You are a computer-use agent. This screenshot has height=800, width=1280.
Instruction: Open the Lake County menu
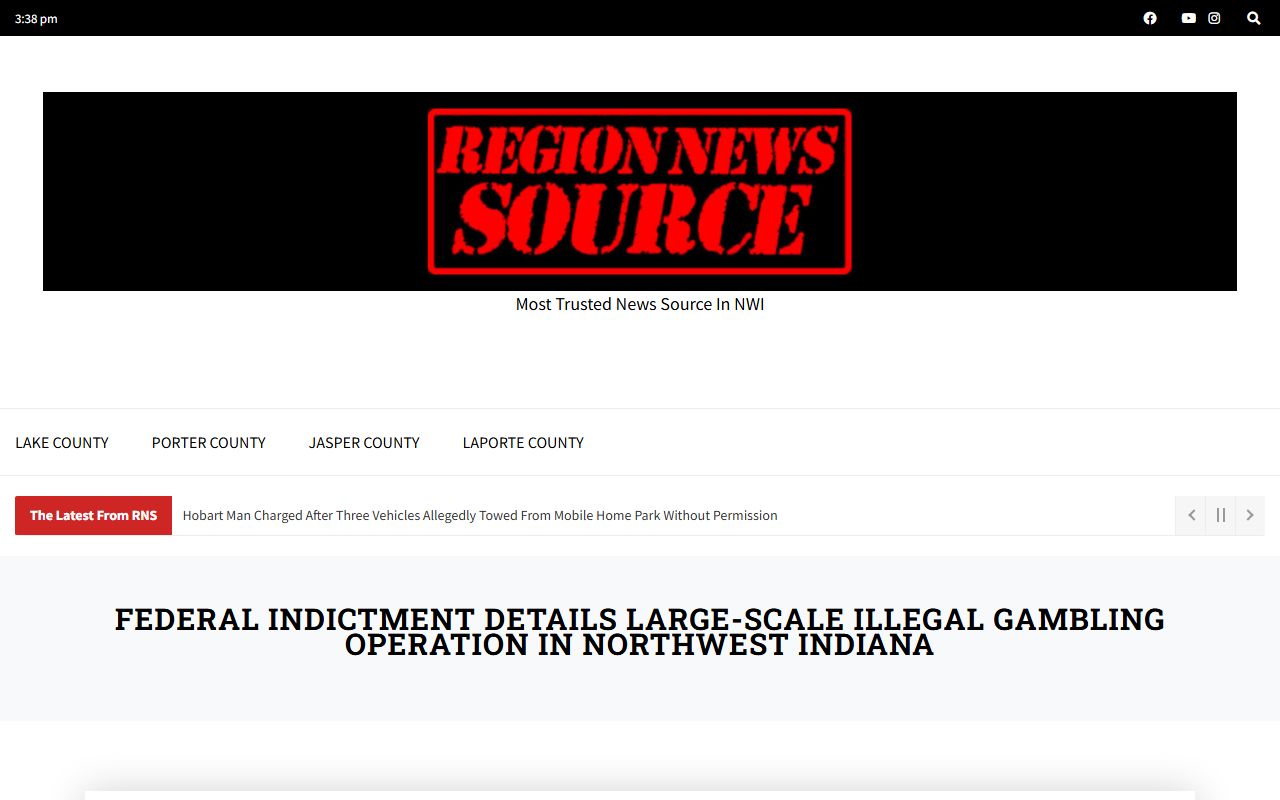click(62, 442)
